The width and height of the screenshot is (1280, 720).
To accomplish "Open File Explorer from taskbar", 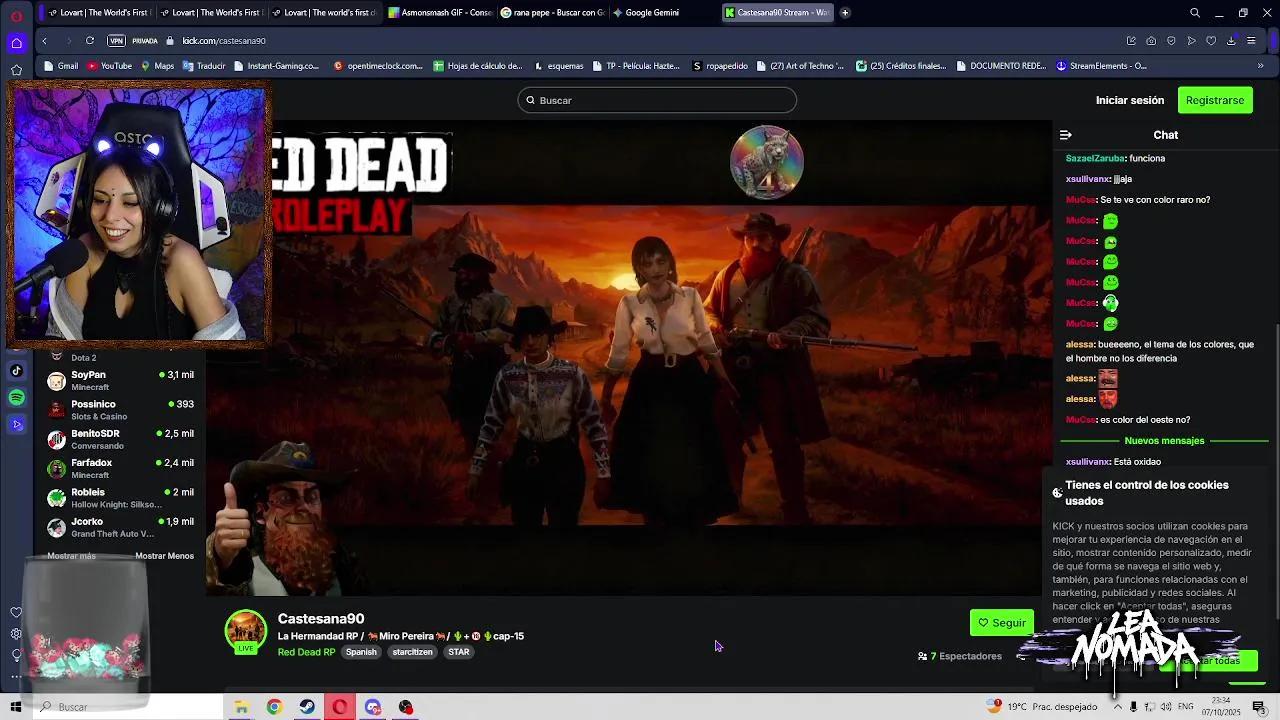I will [x=241, y=707].
